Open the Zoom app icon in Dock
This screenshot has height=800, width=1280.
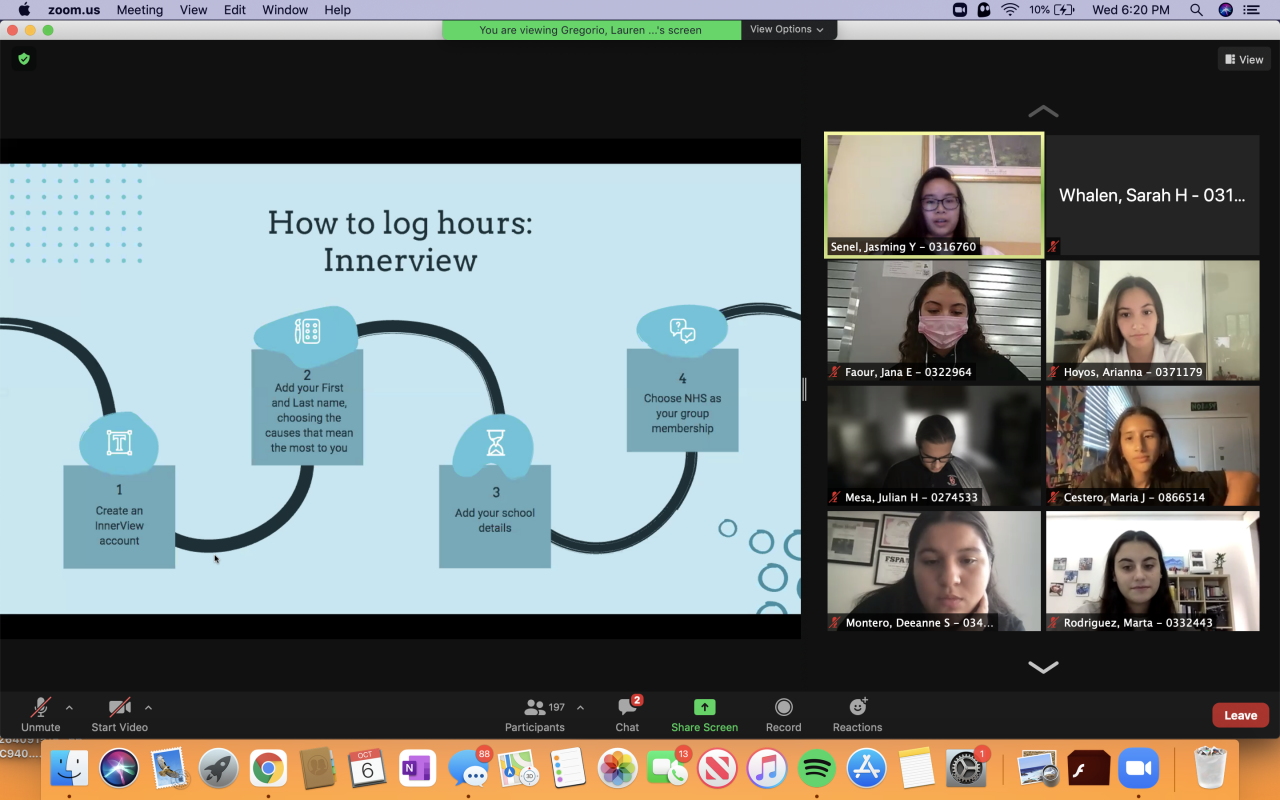pyautogui.click(x=1137, y=768)
